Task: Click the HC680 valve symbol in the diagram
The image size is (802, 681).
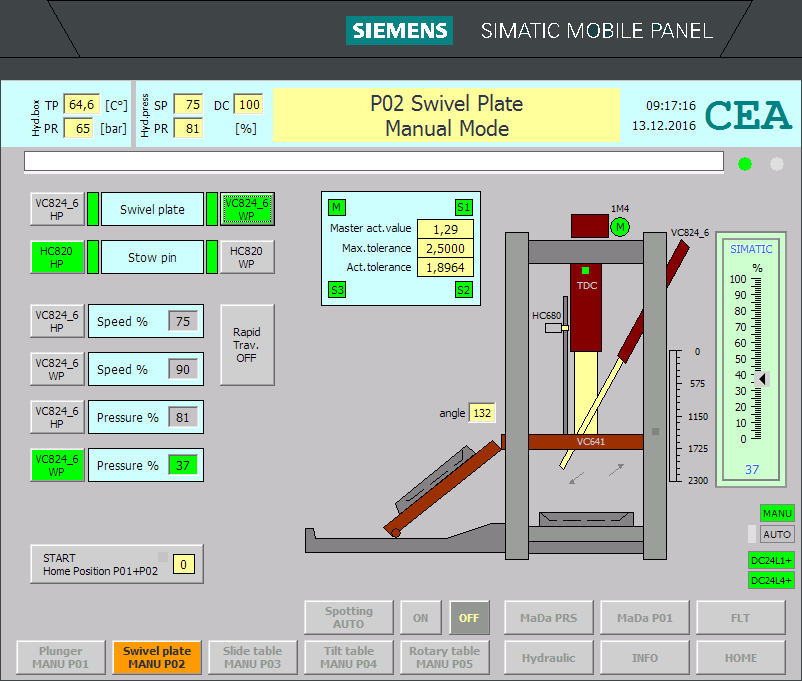Action: tap(556, 328)
